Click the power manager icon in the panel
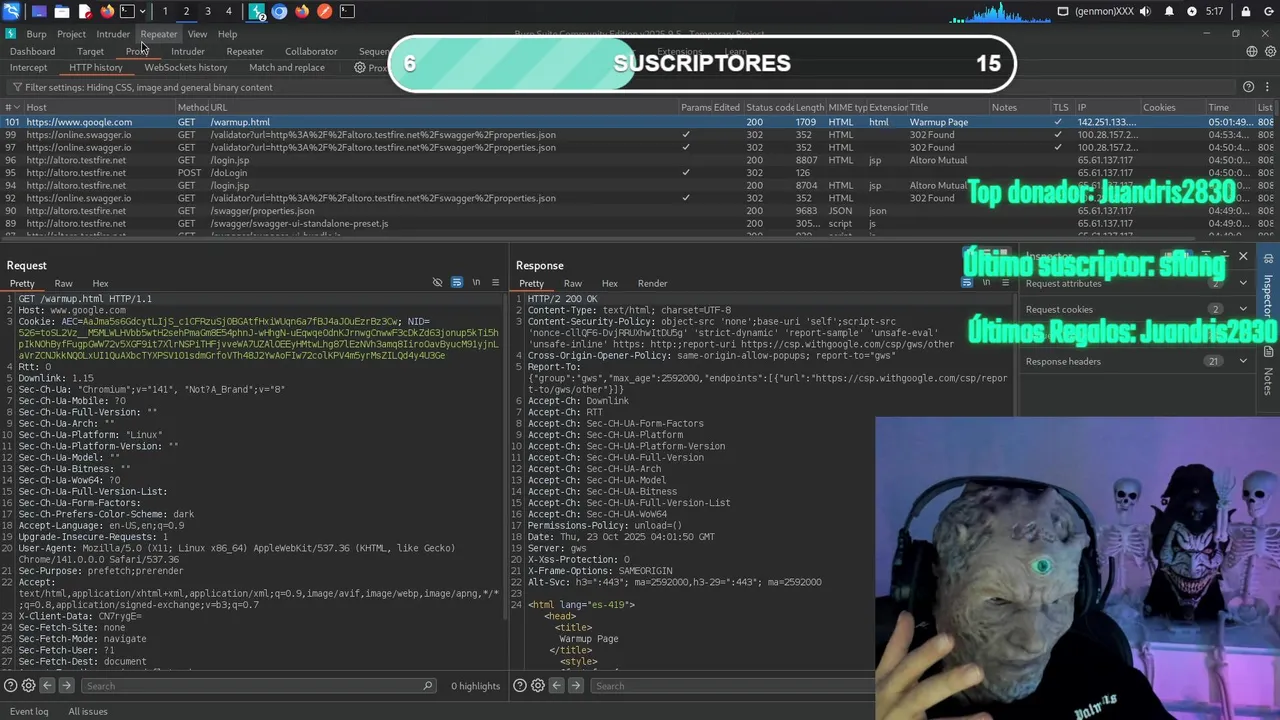This screenshot has width=1280, height=720. tap(1192, 11)
